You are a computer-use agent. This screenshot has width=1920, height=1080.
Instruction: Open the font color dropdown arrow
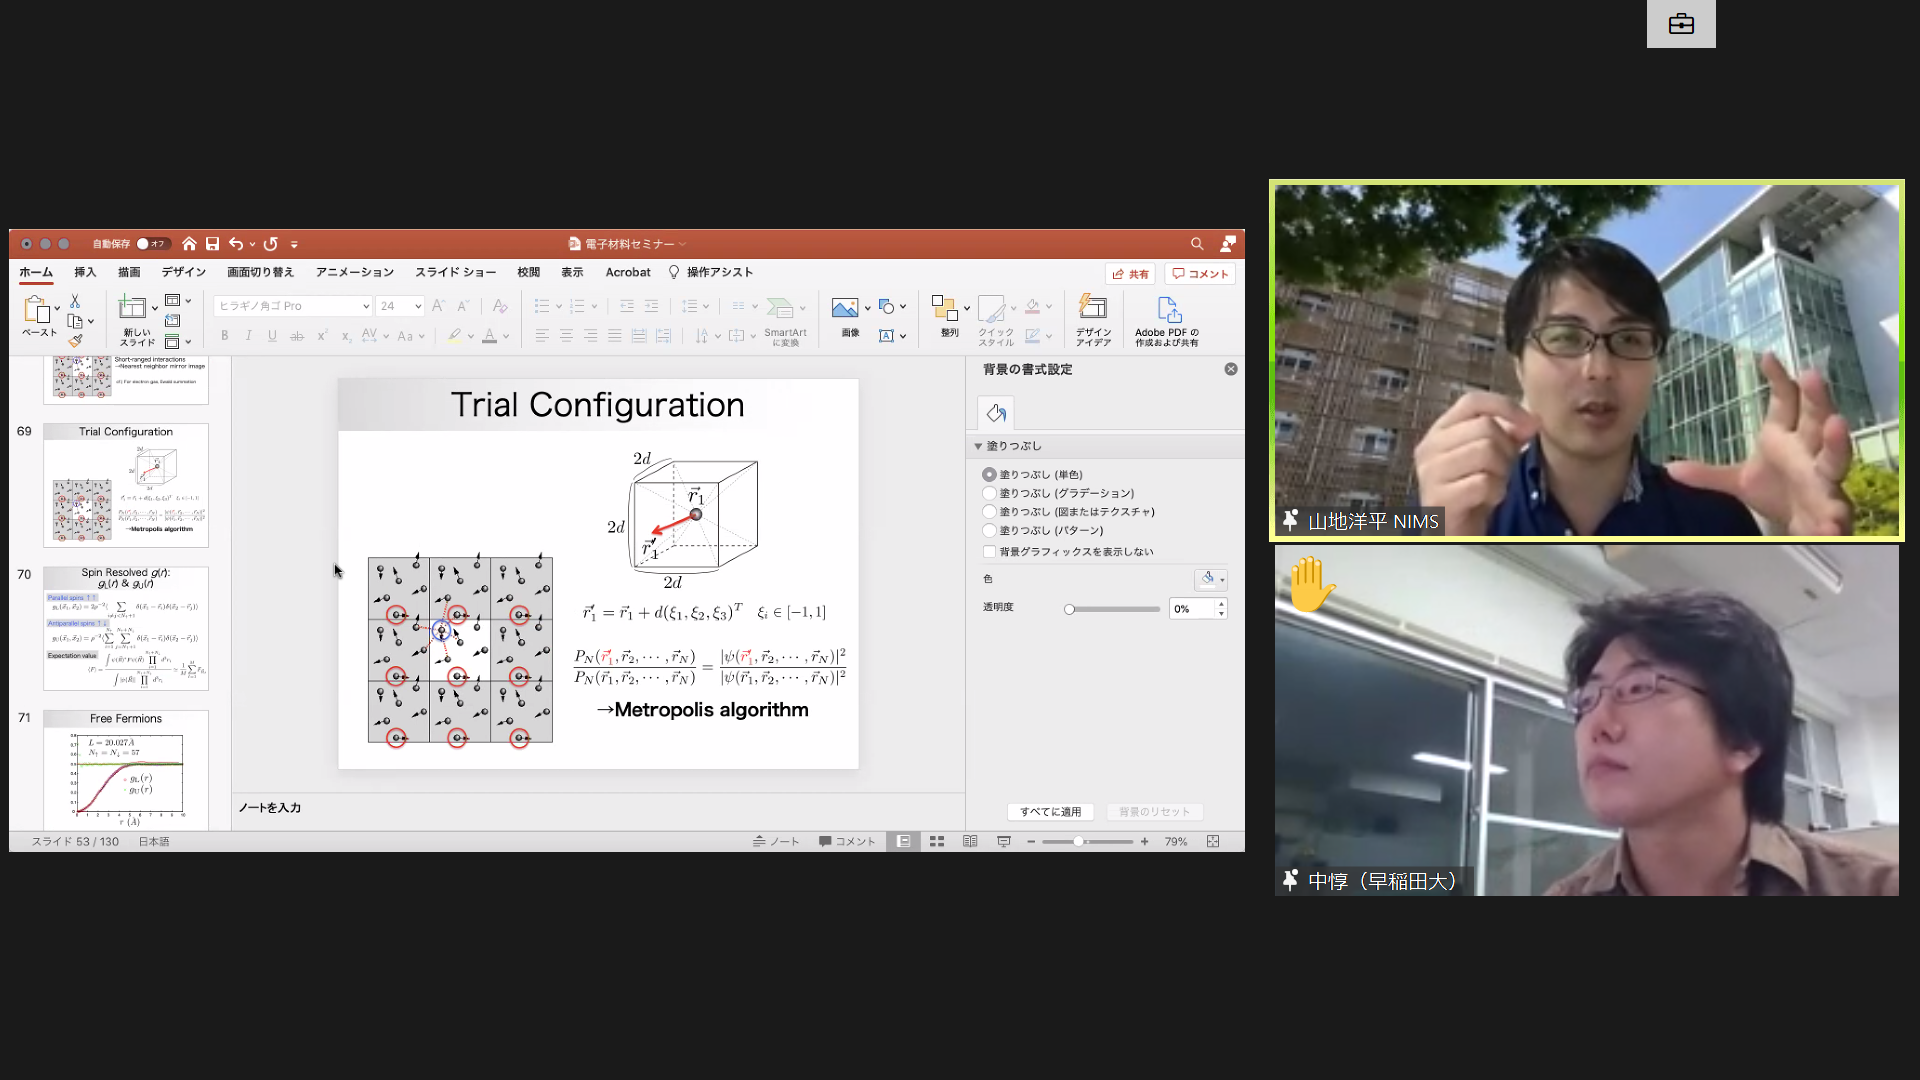tap(506, 337)
